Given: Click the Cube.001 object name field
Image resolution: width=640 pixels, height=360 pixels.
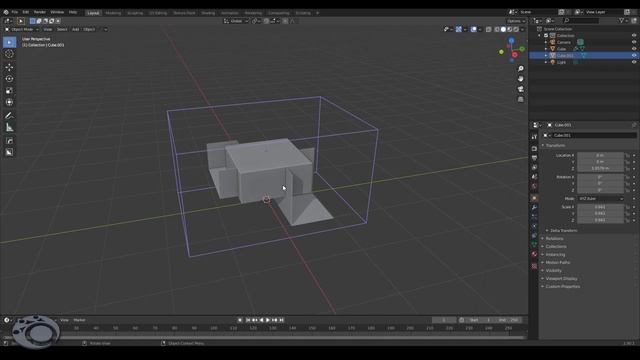Looking at the screenshot, I should click(594, 136).
